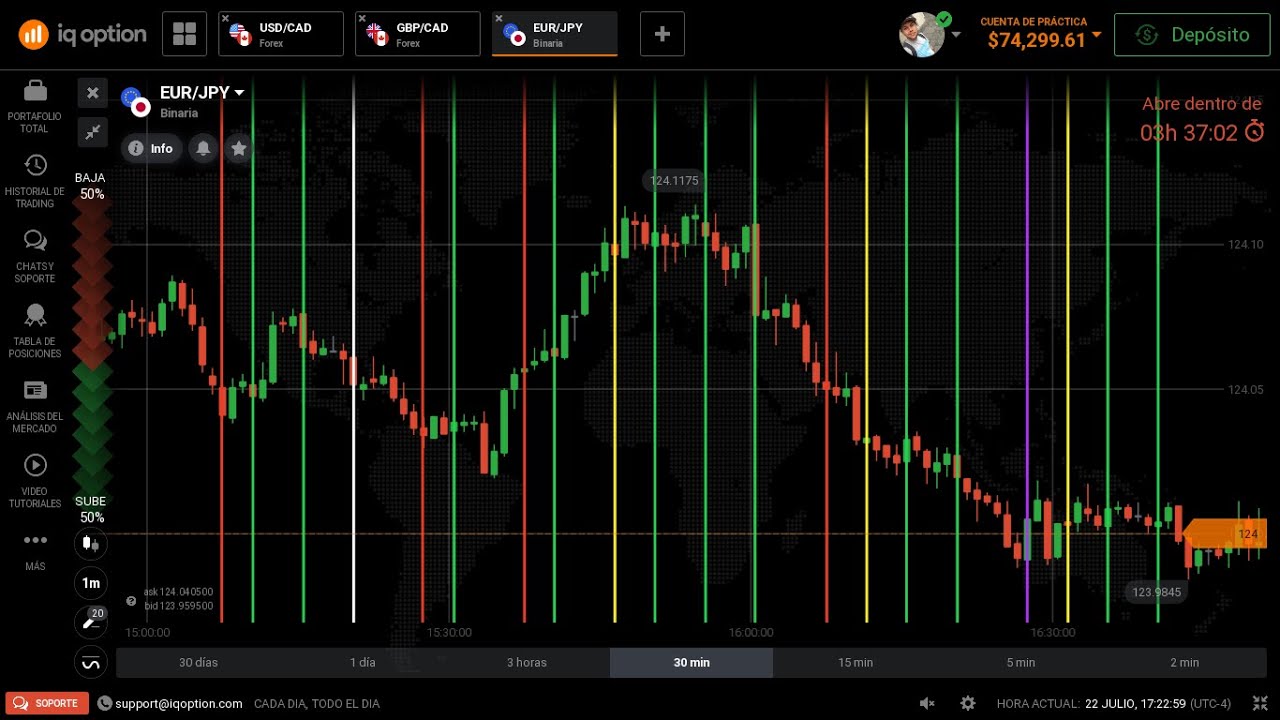Close the USD/CAD tab
1280x720 pixels.
click(225, 18)
